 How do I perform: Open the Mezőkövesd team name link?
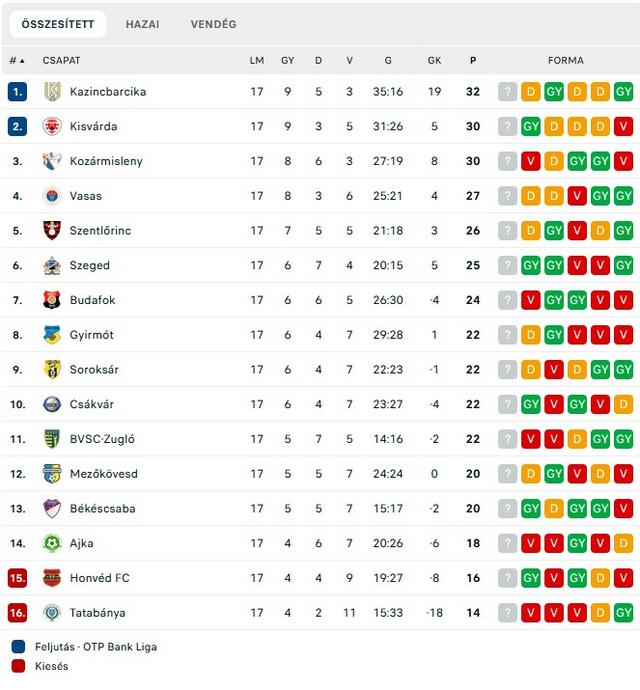pyautogui.click(x=104, y=473)
